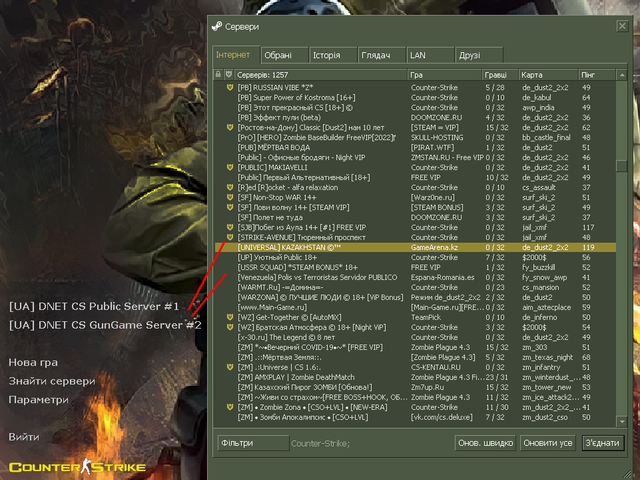Select [UA] DNET CS GunGame Server #2
The width and height of the screenshot is (640, 480).
click(x=105, y=325)
